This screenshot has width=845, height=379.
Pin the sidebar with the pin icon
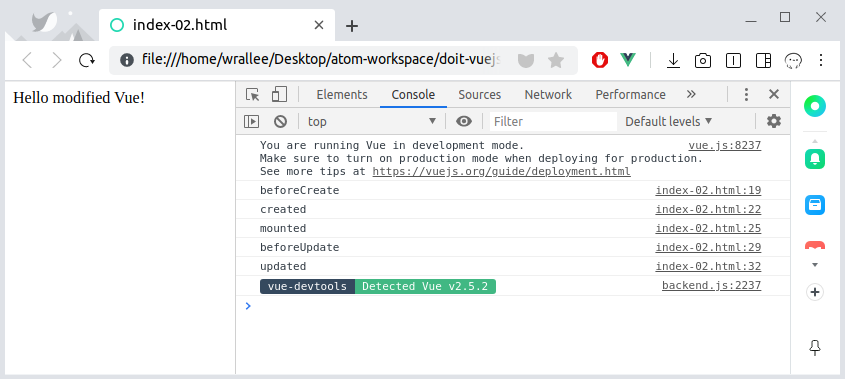point(815,348)
